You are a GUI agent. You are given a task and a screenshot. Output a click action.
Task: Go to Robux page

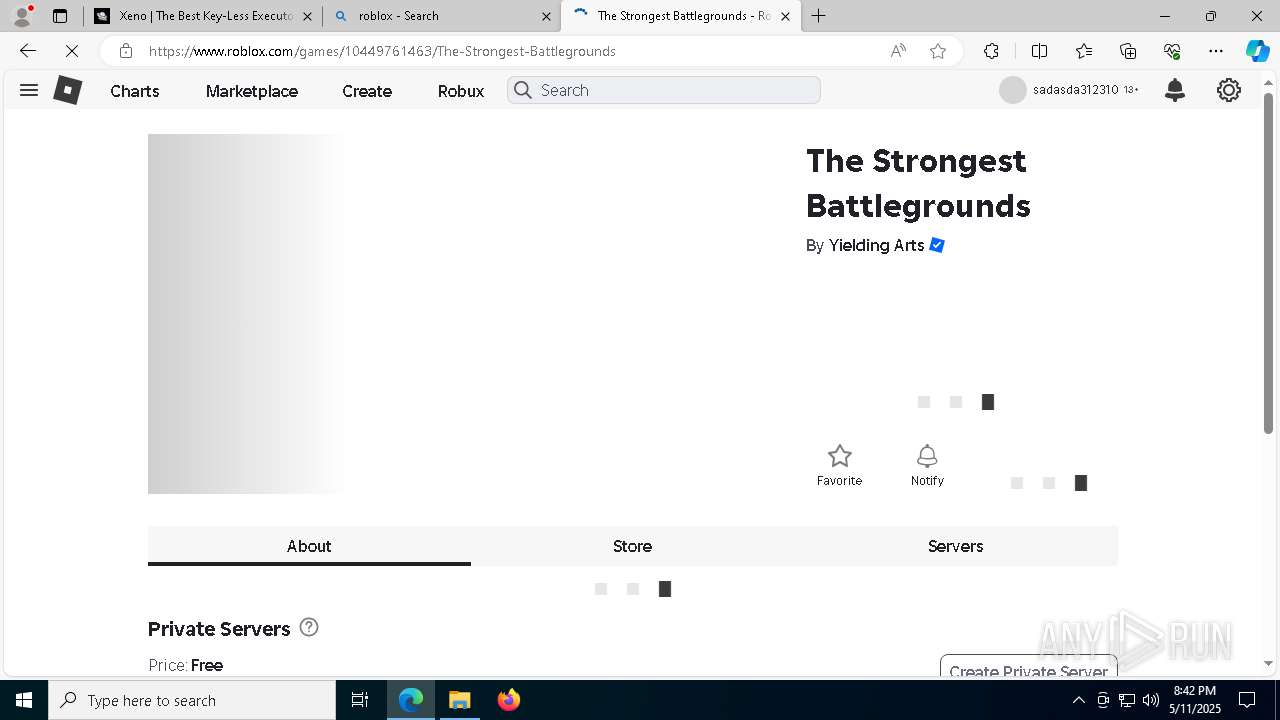[x=461, y=91]
